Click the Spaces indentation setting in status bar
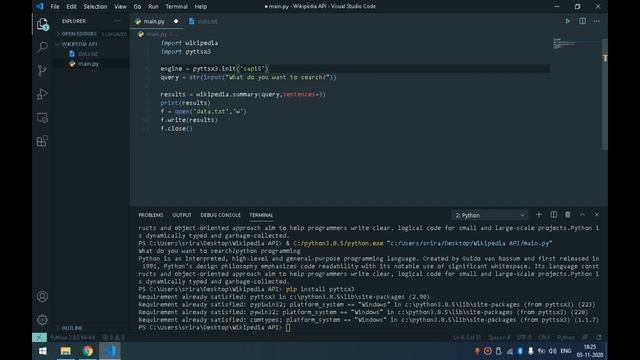Viewport: 640px width, 360px height. [x=499, y=338]
